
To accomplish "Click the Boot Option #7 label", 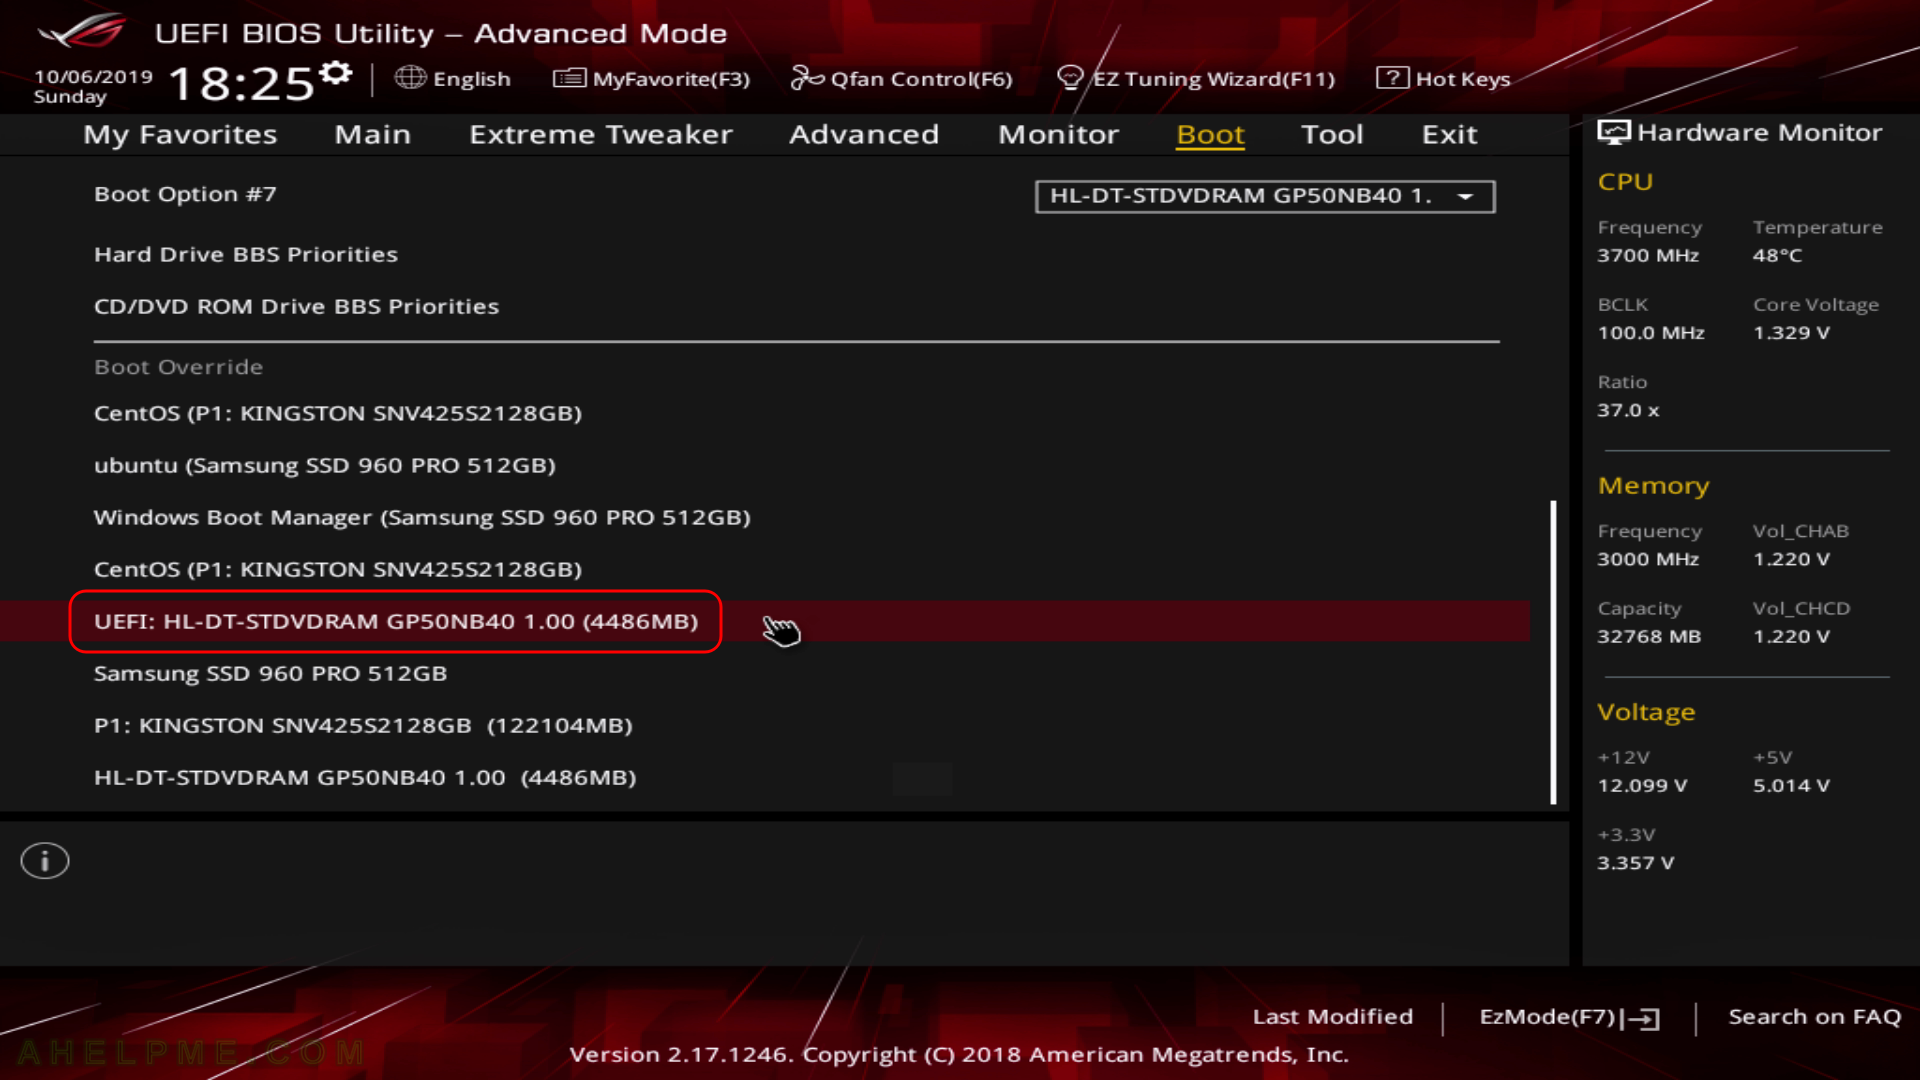I will (x=185, y=194).
